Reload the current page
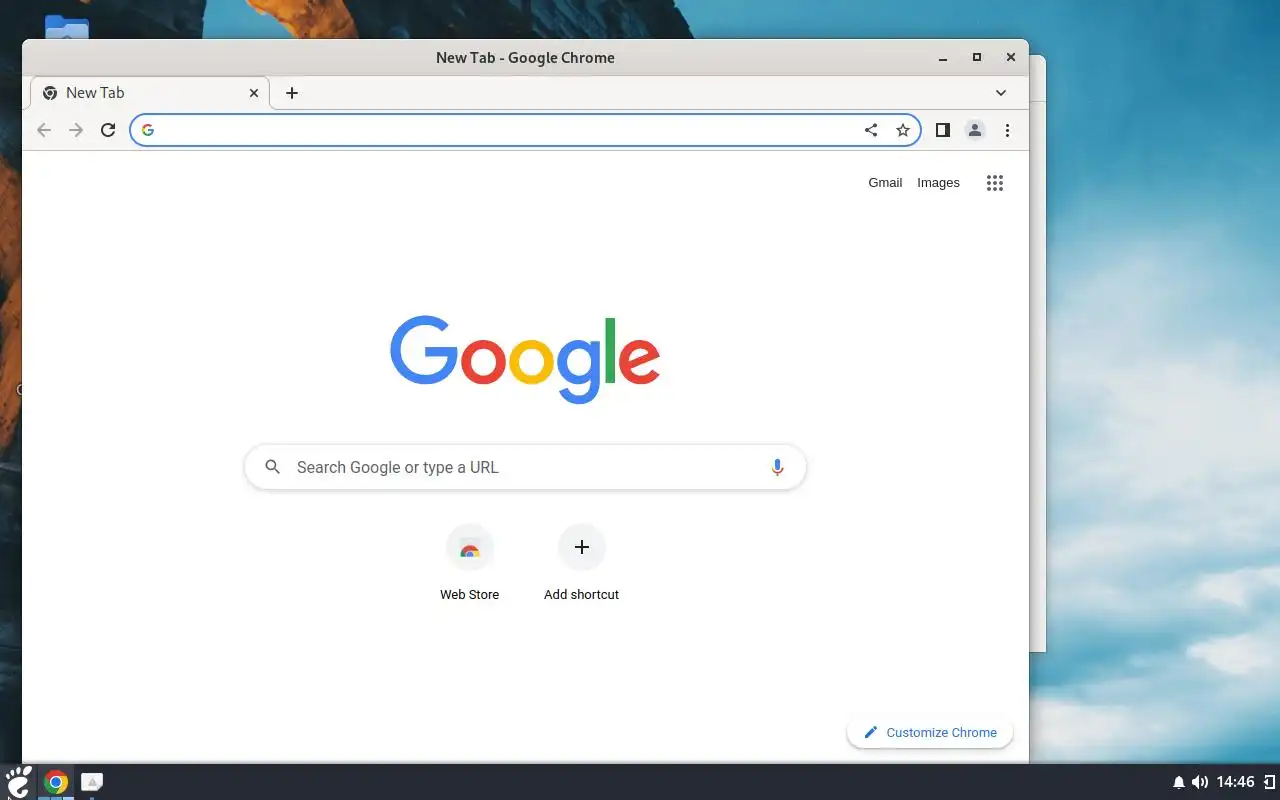 point(108,130)
